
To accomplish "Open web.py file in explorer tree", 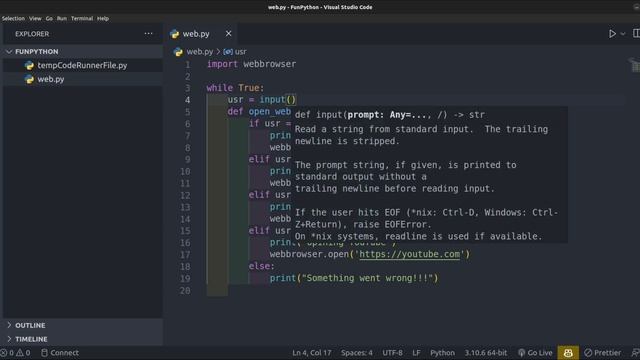I will (x=51, y=79).
